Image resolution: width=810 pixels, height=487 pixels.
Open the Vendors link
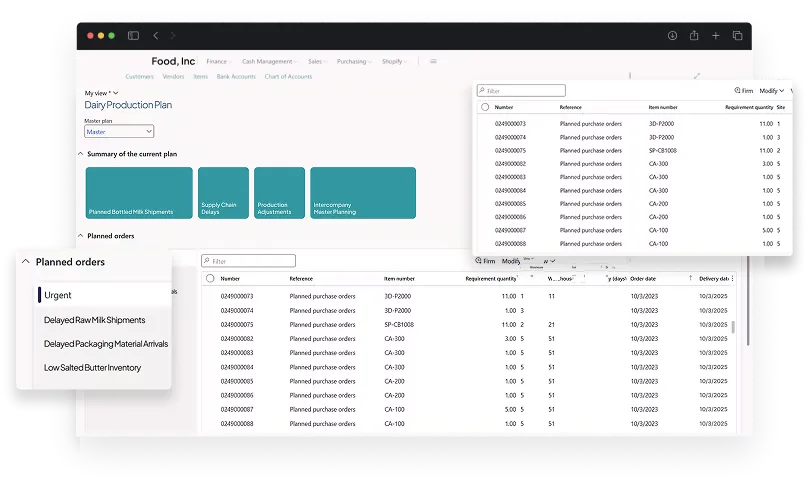click(x=173, y=77)
